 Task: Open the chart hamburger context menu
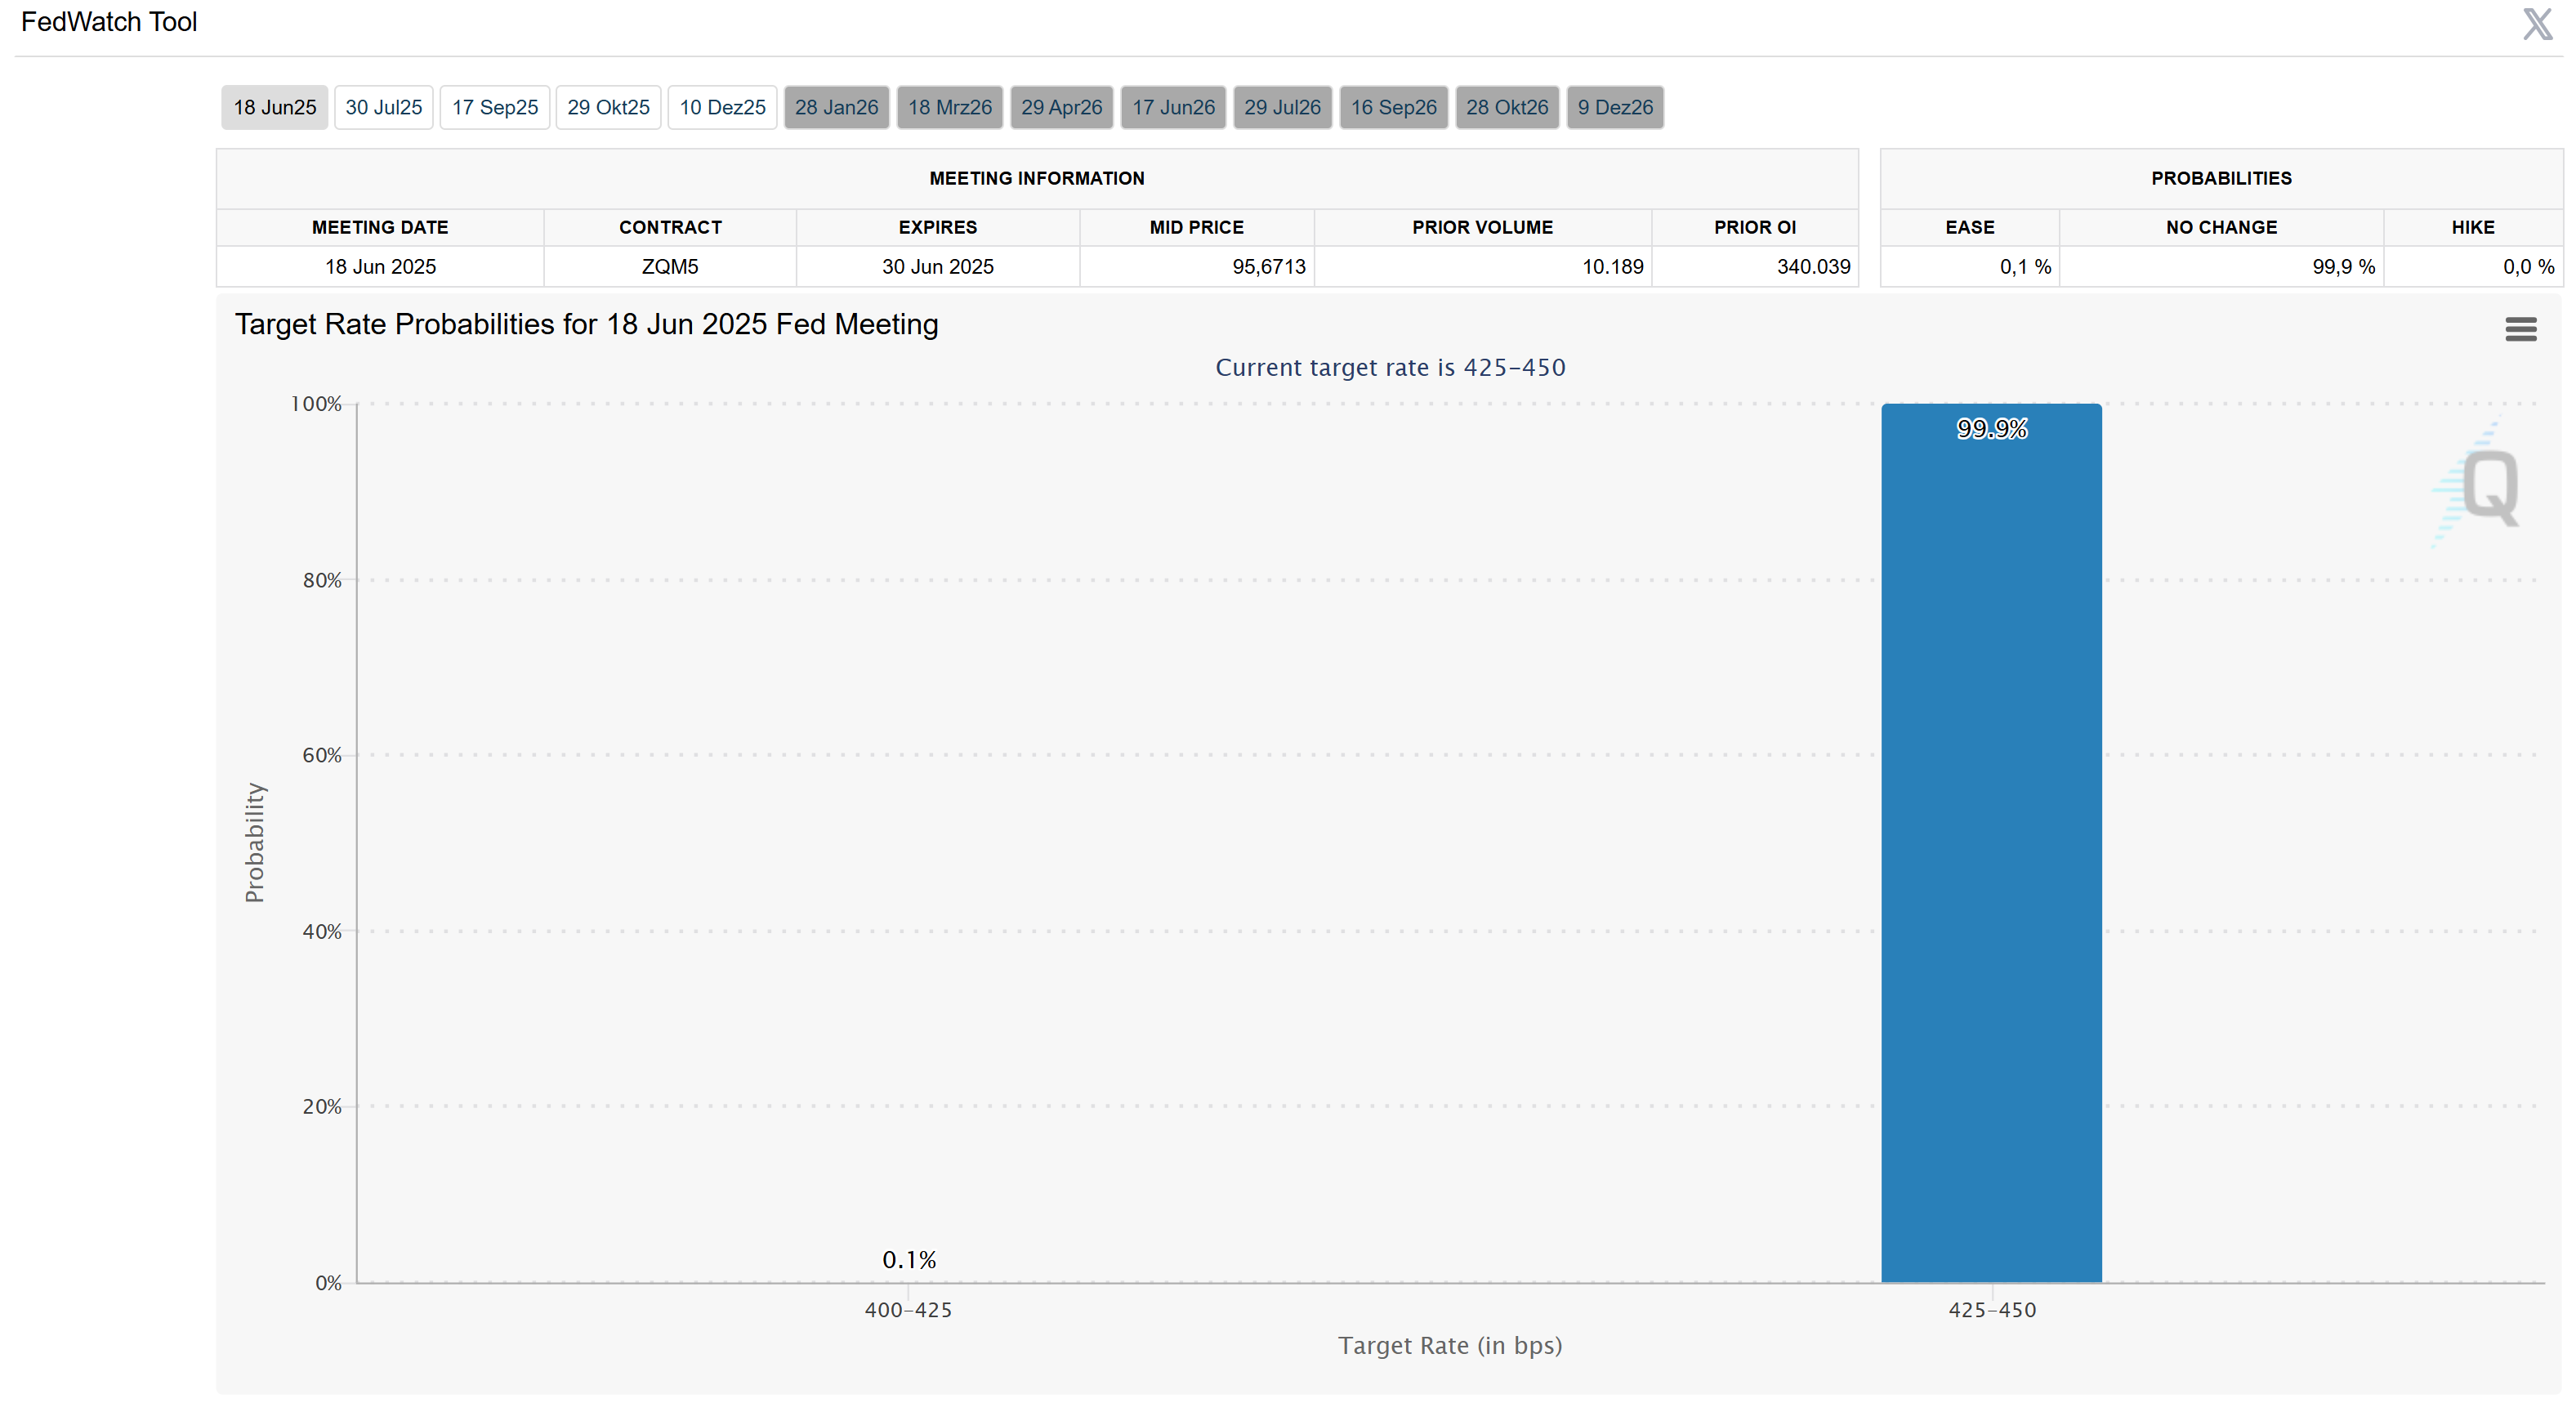[2520, 329]
